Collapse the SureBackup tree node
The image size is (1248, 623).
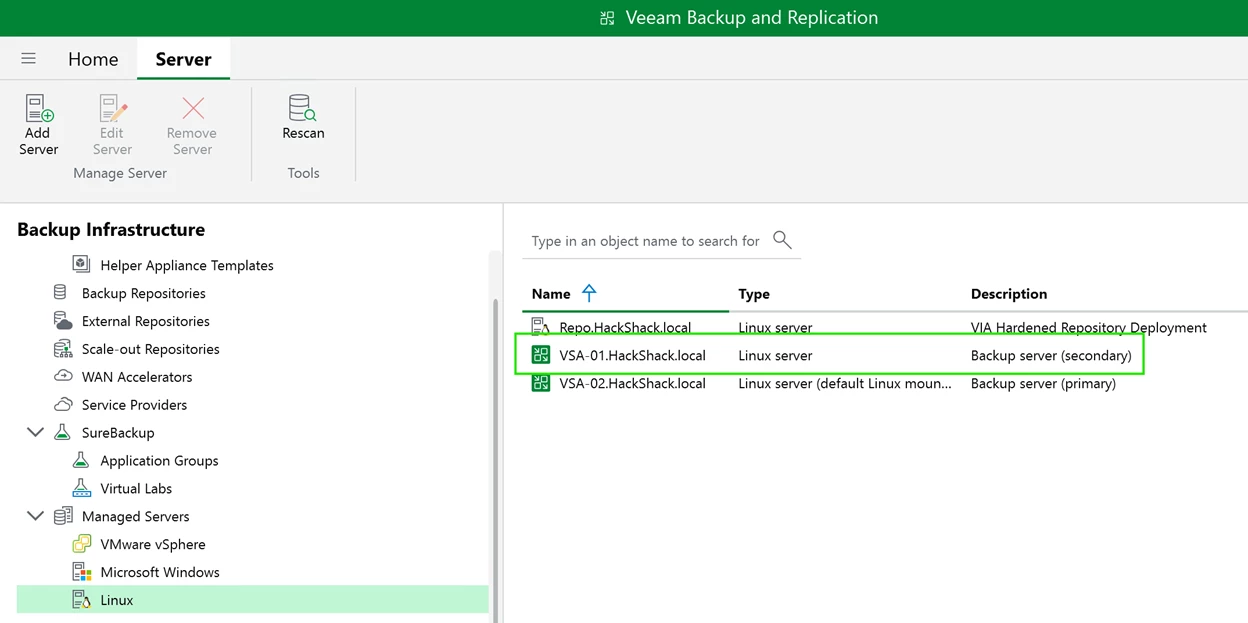[35, 433]
